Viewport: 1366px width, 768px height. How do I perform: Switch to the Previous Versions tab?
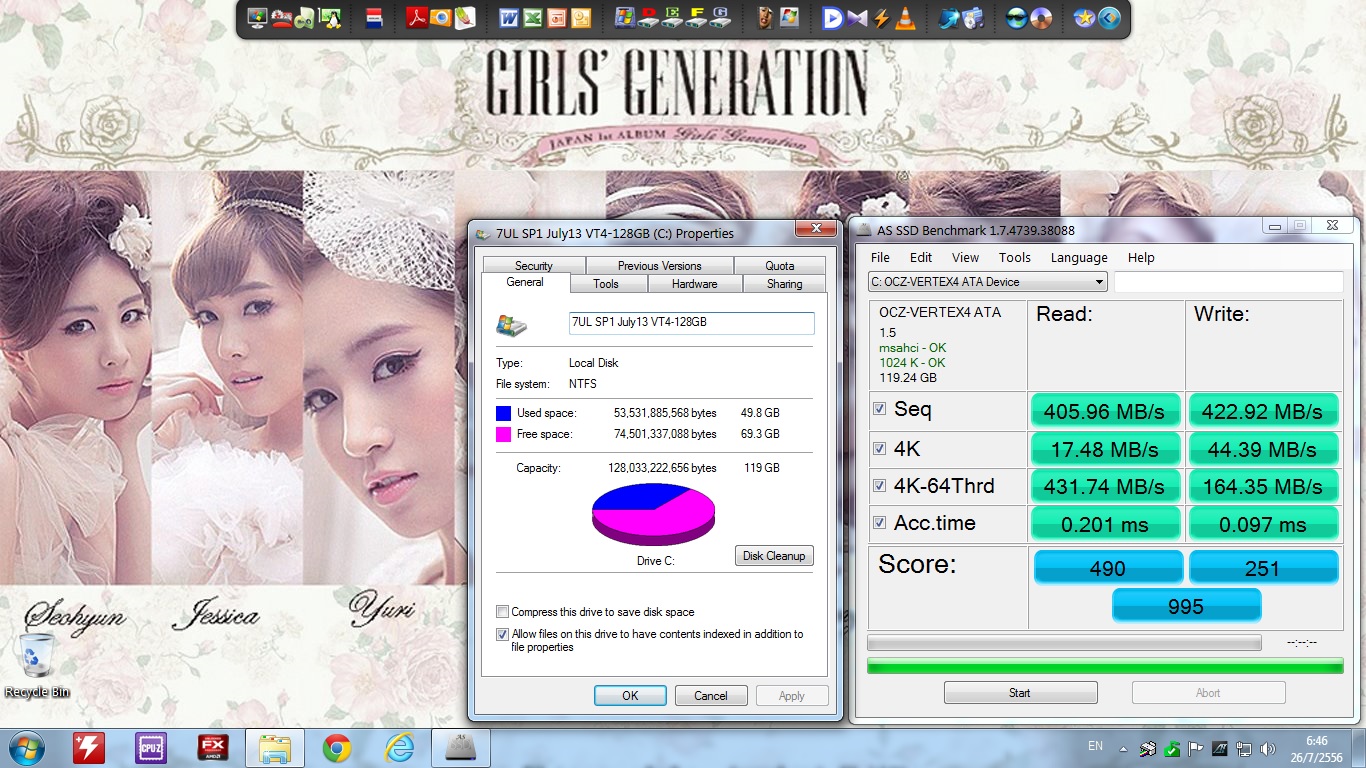point(660,266)
